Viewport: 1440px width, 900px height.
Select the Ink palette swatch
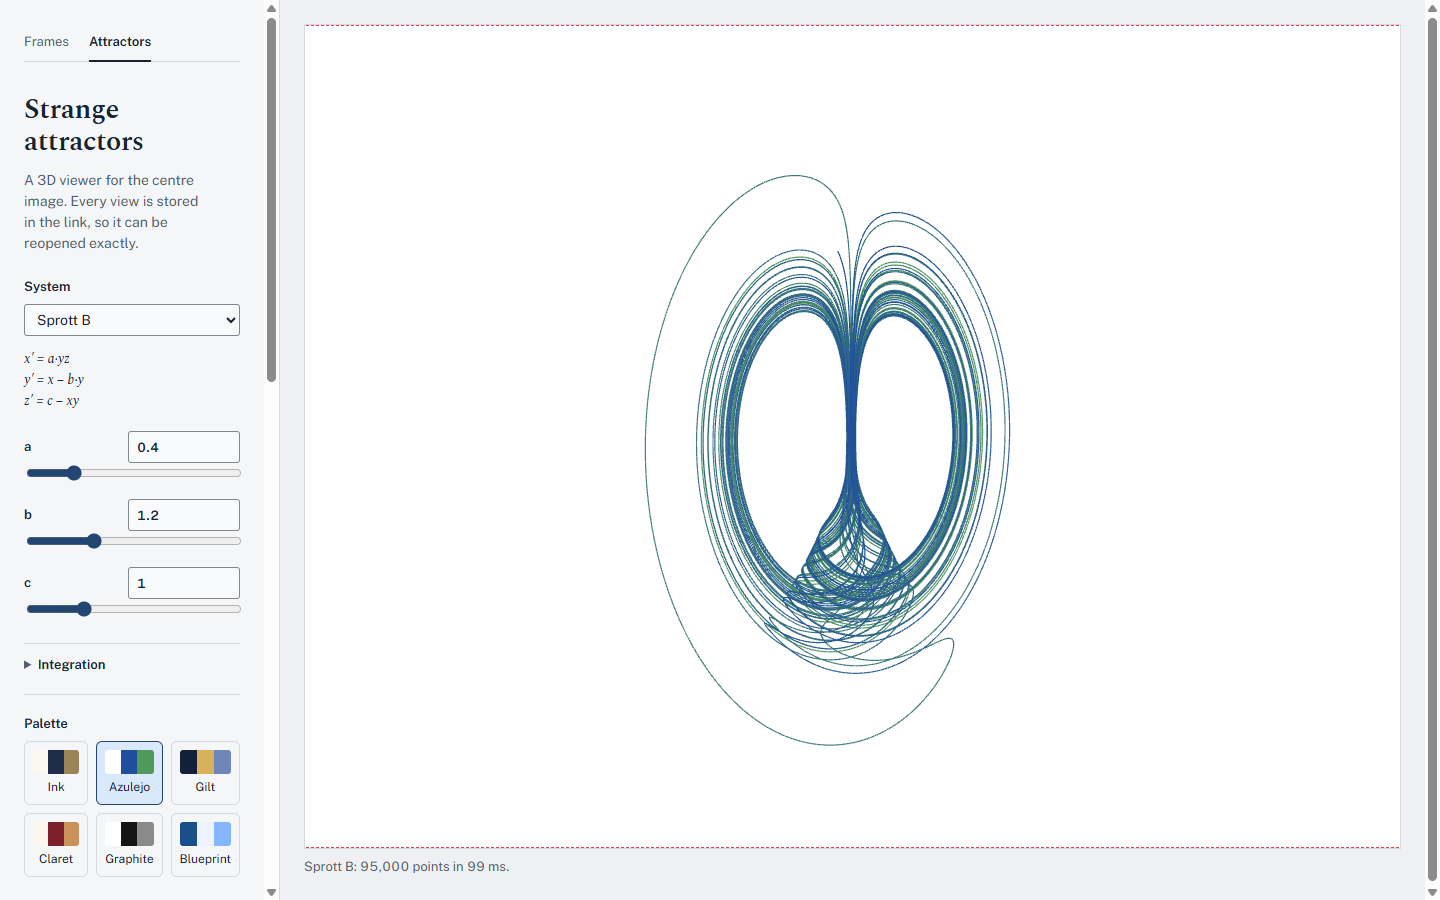[56, 772]
